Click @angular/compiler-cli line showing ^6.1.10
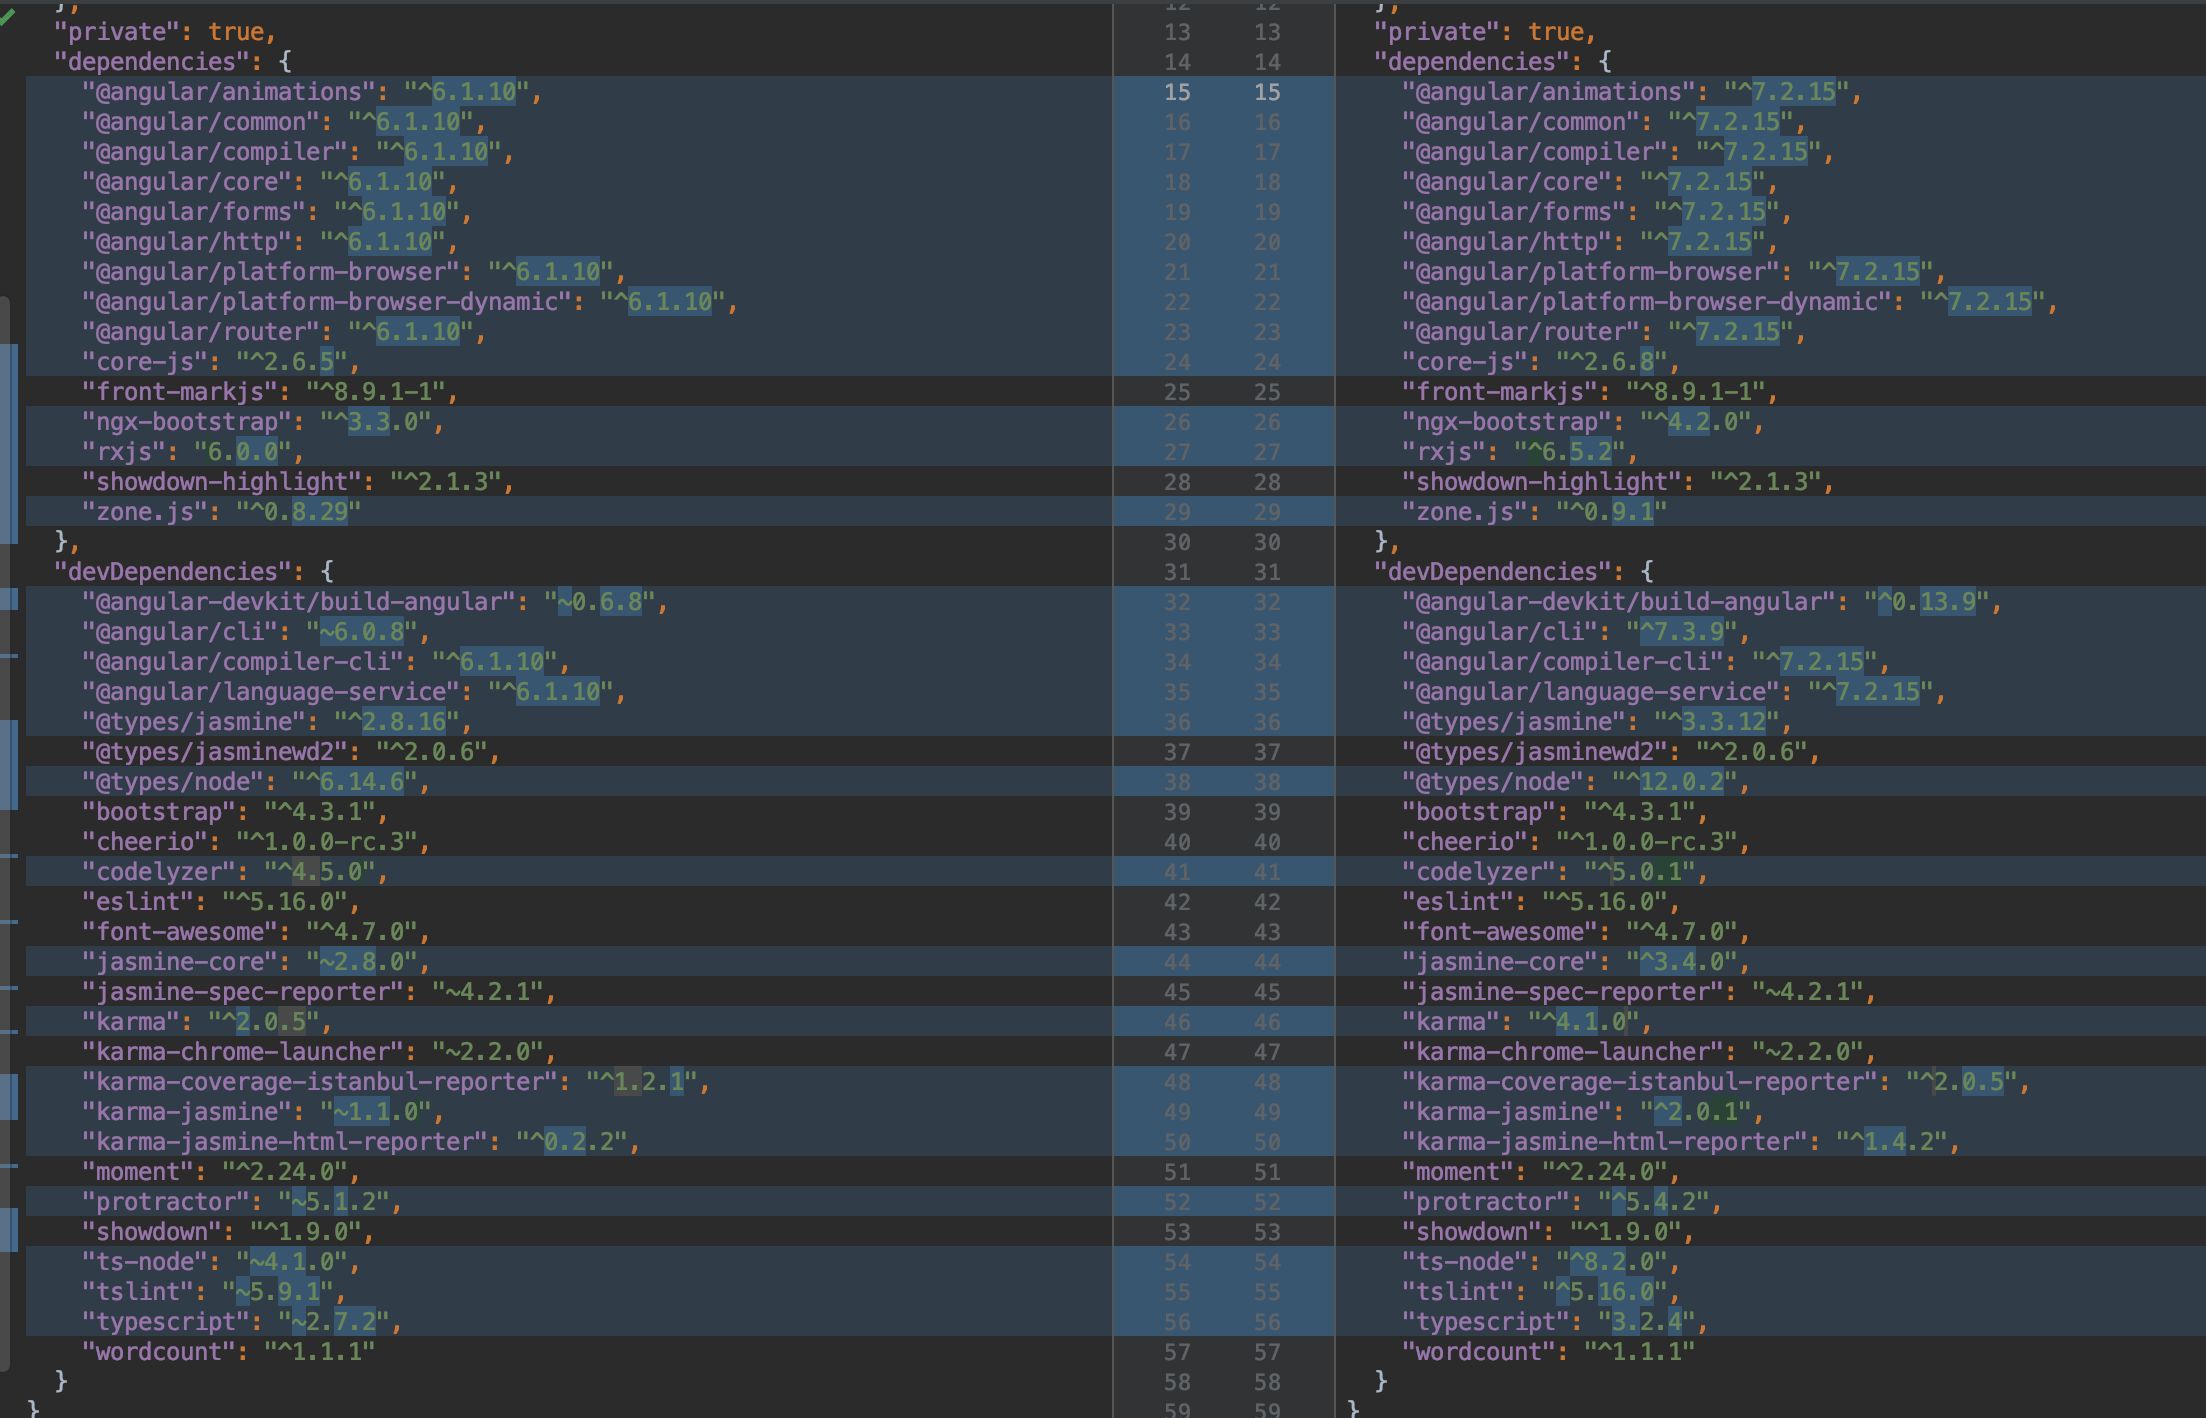This screenshot has width=2206, height=1418. [326, 662]
